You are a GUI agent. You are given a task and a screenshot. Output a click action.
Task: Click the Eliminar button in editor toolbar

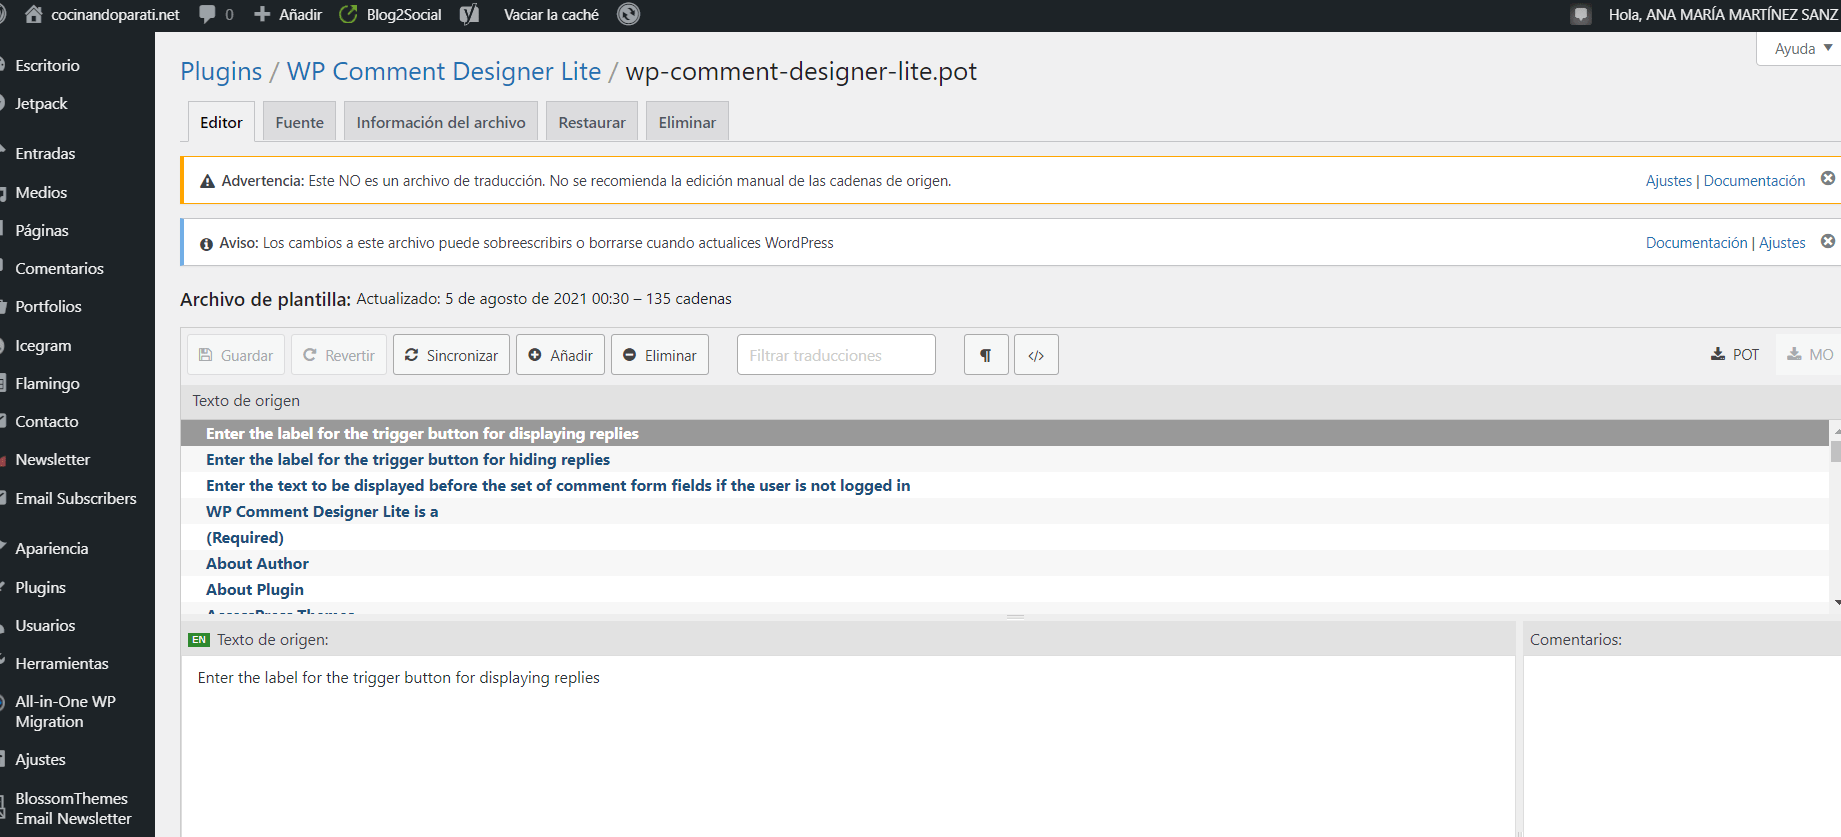(660, 355)
